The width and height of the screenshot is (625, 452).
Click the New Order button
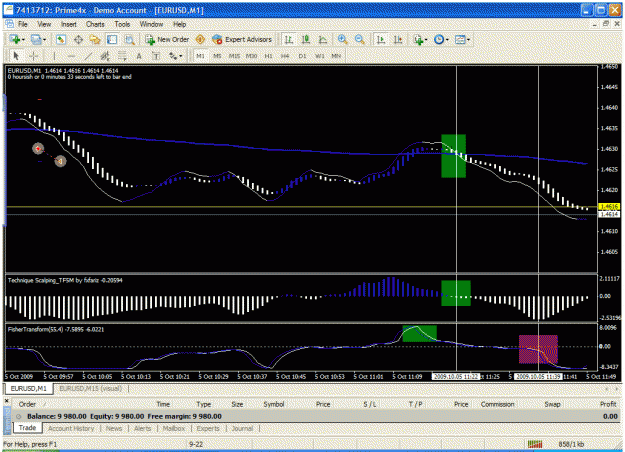167,39
